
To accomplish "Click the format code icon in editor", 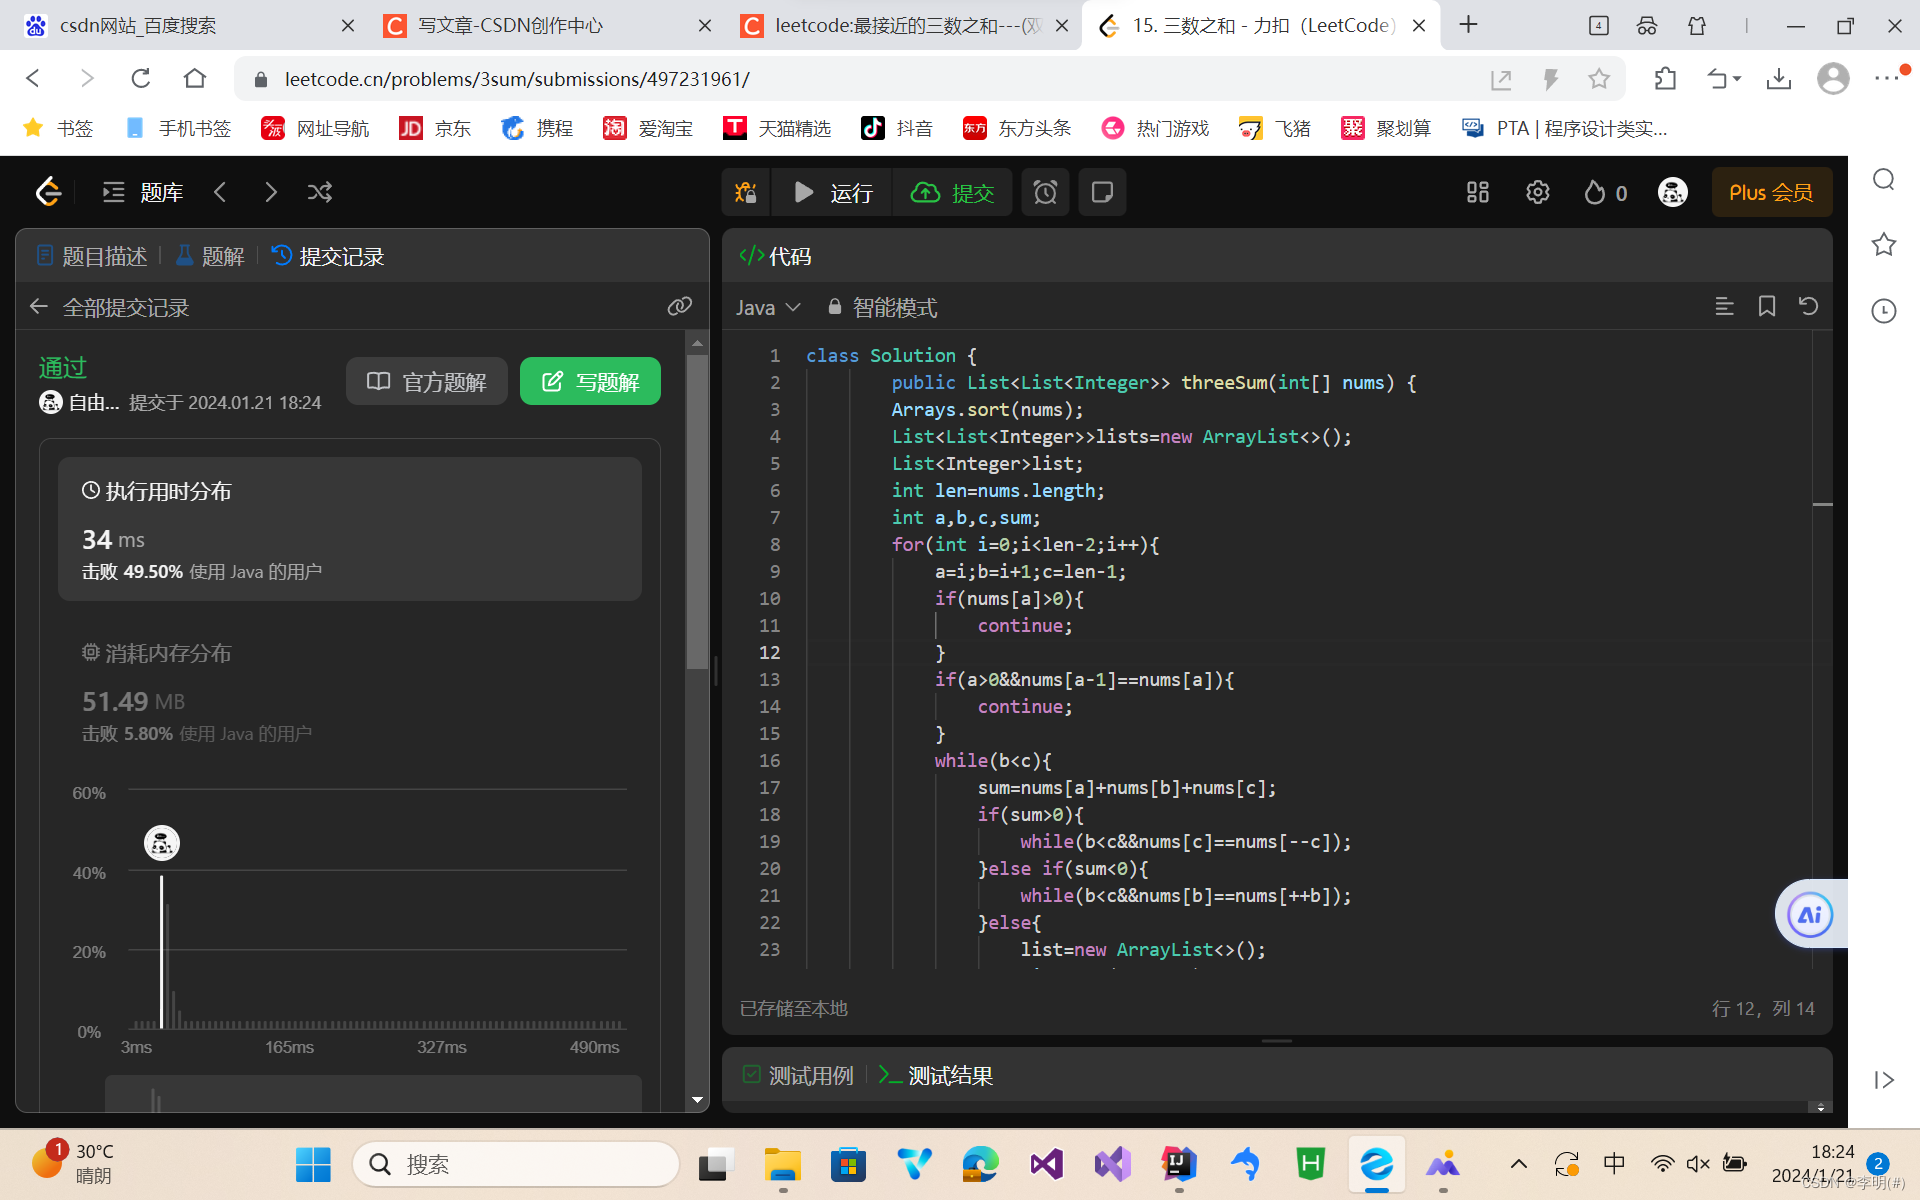I will coord(1723,306).
